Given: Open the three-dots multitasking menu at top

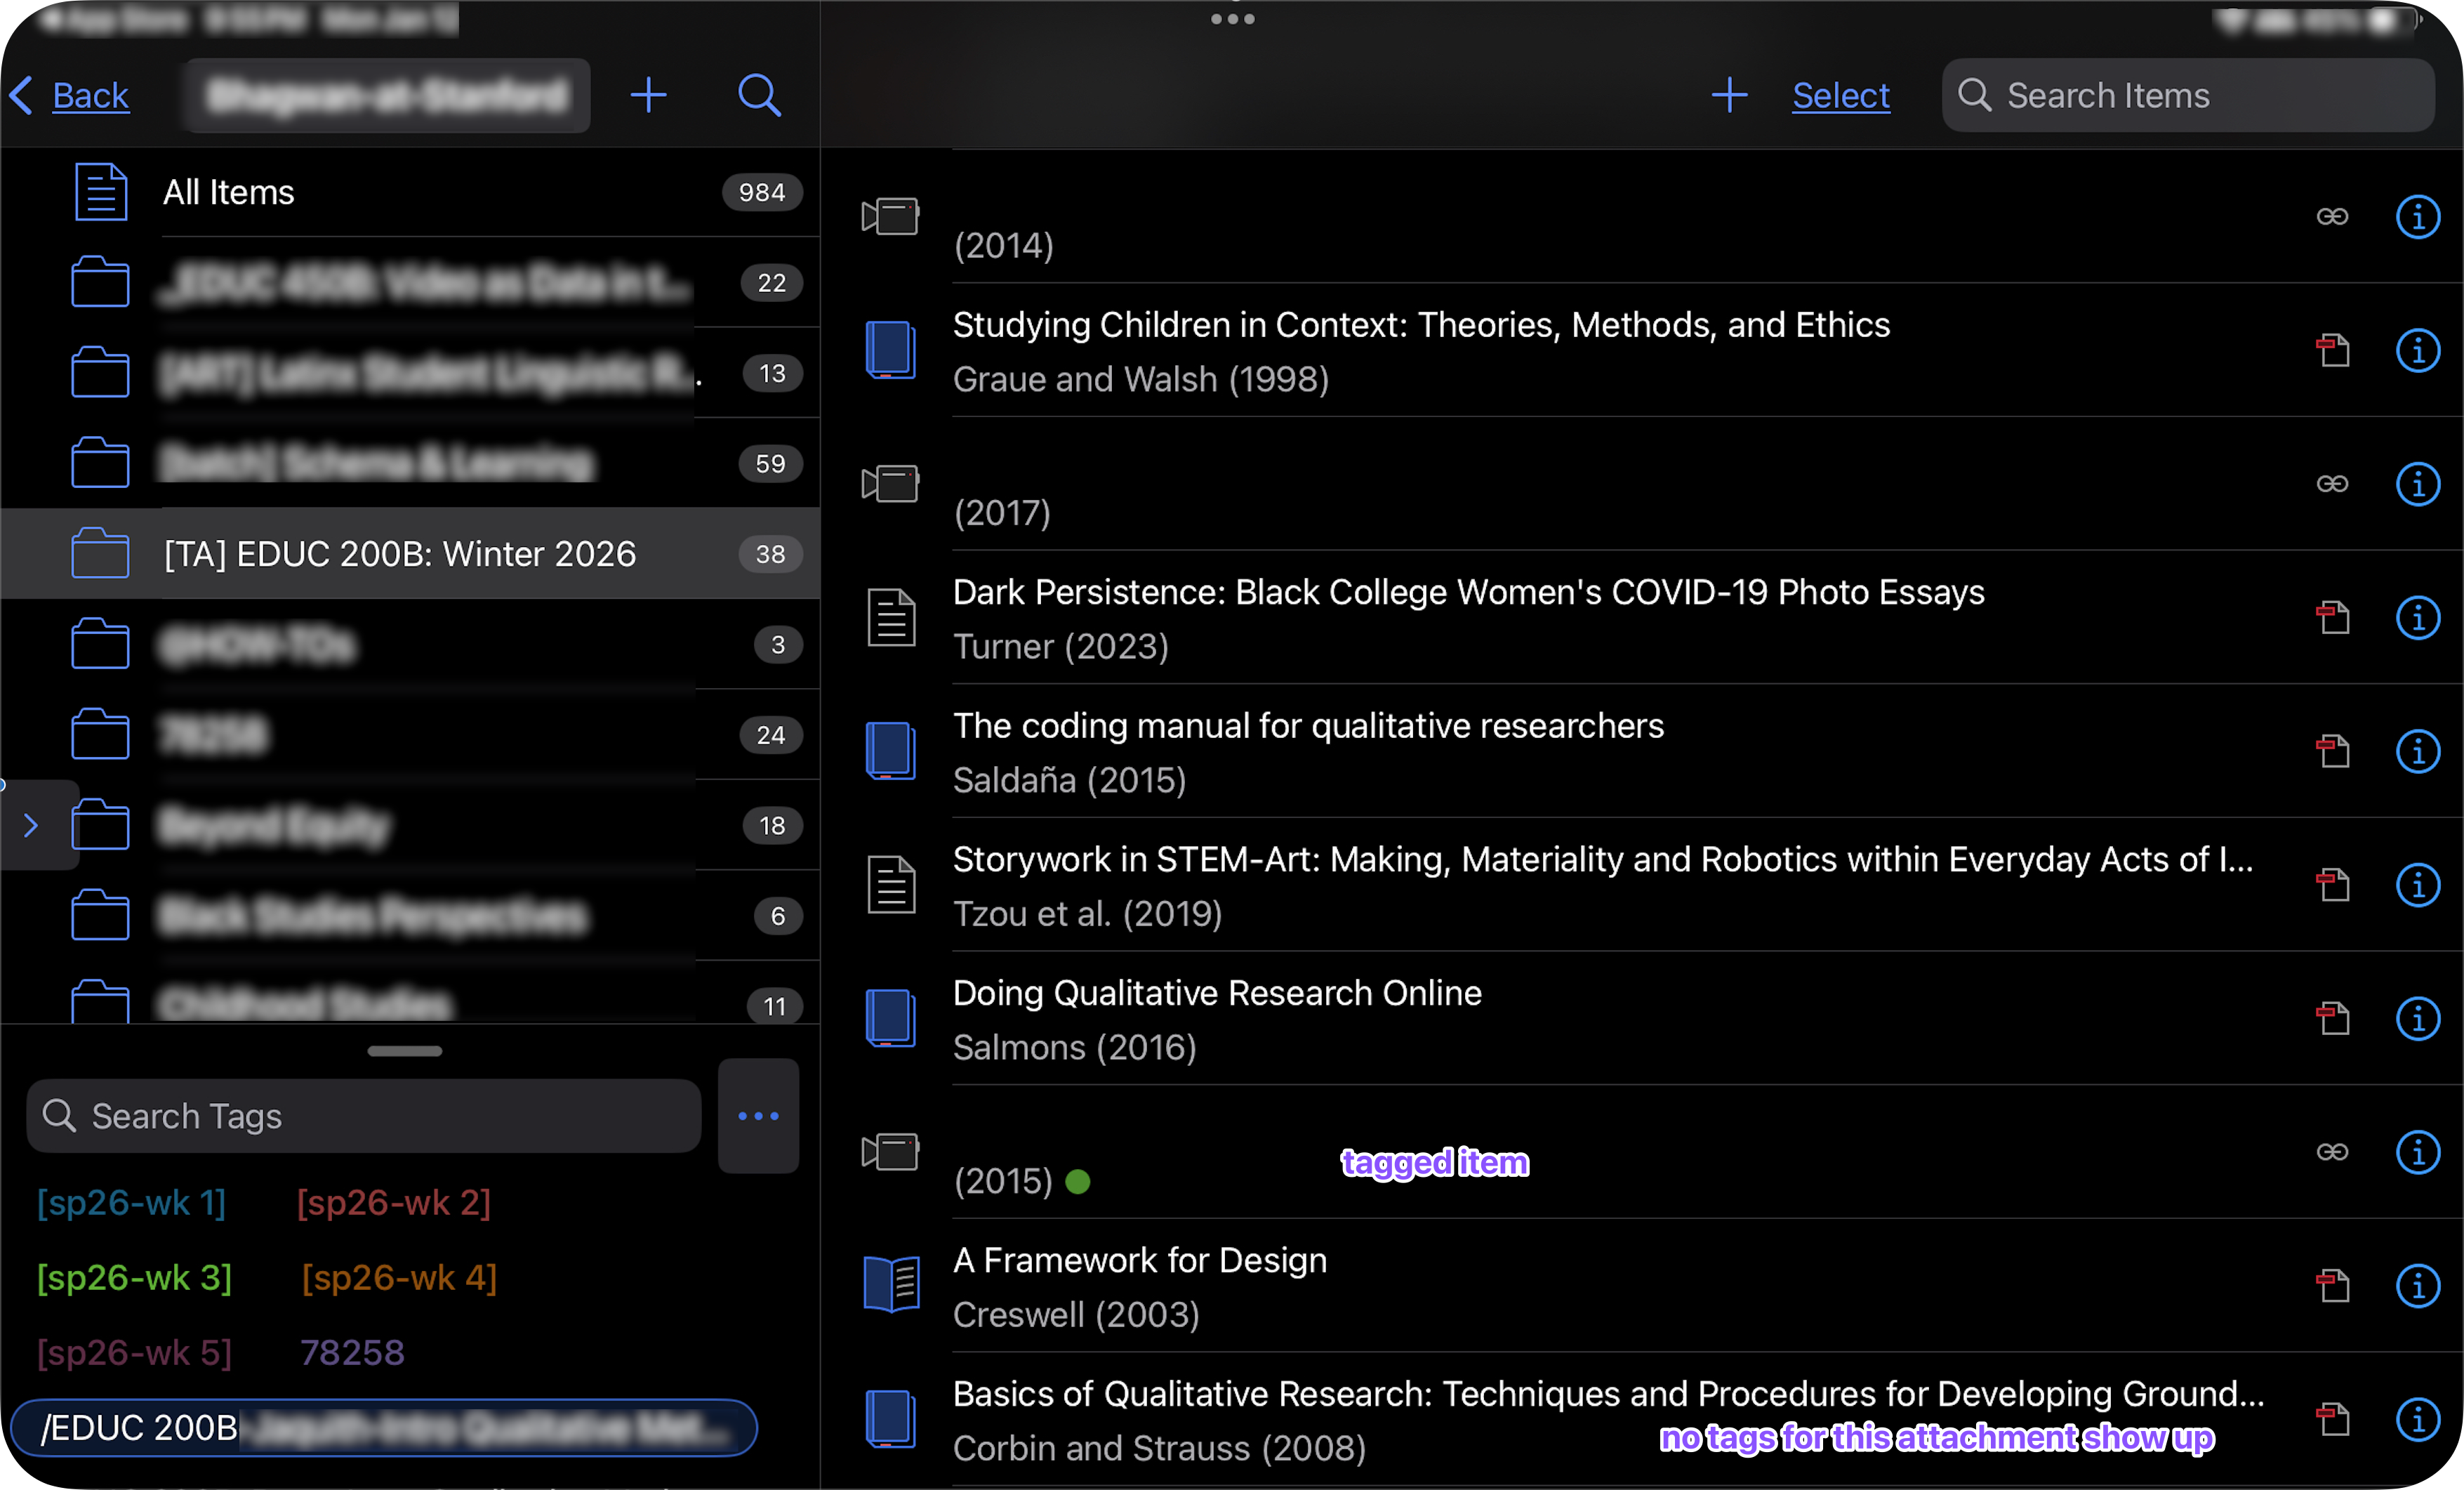Looking at the screenshot, I should tap(1232, 19).
